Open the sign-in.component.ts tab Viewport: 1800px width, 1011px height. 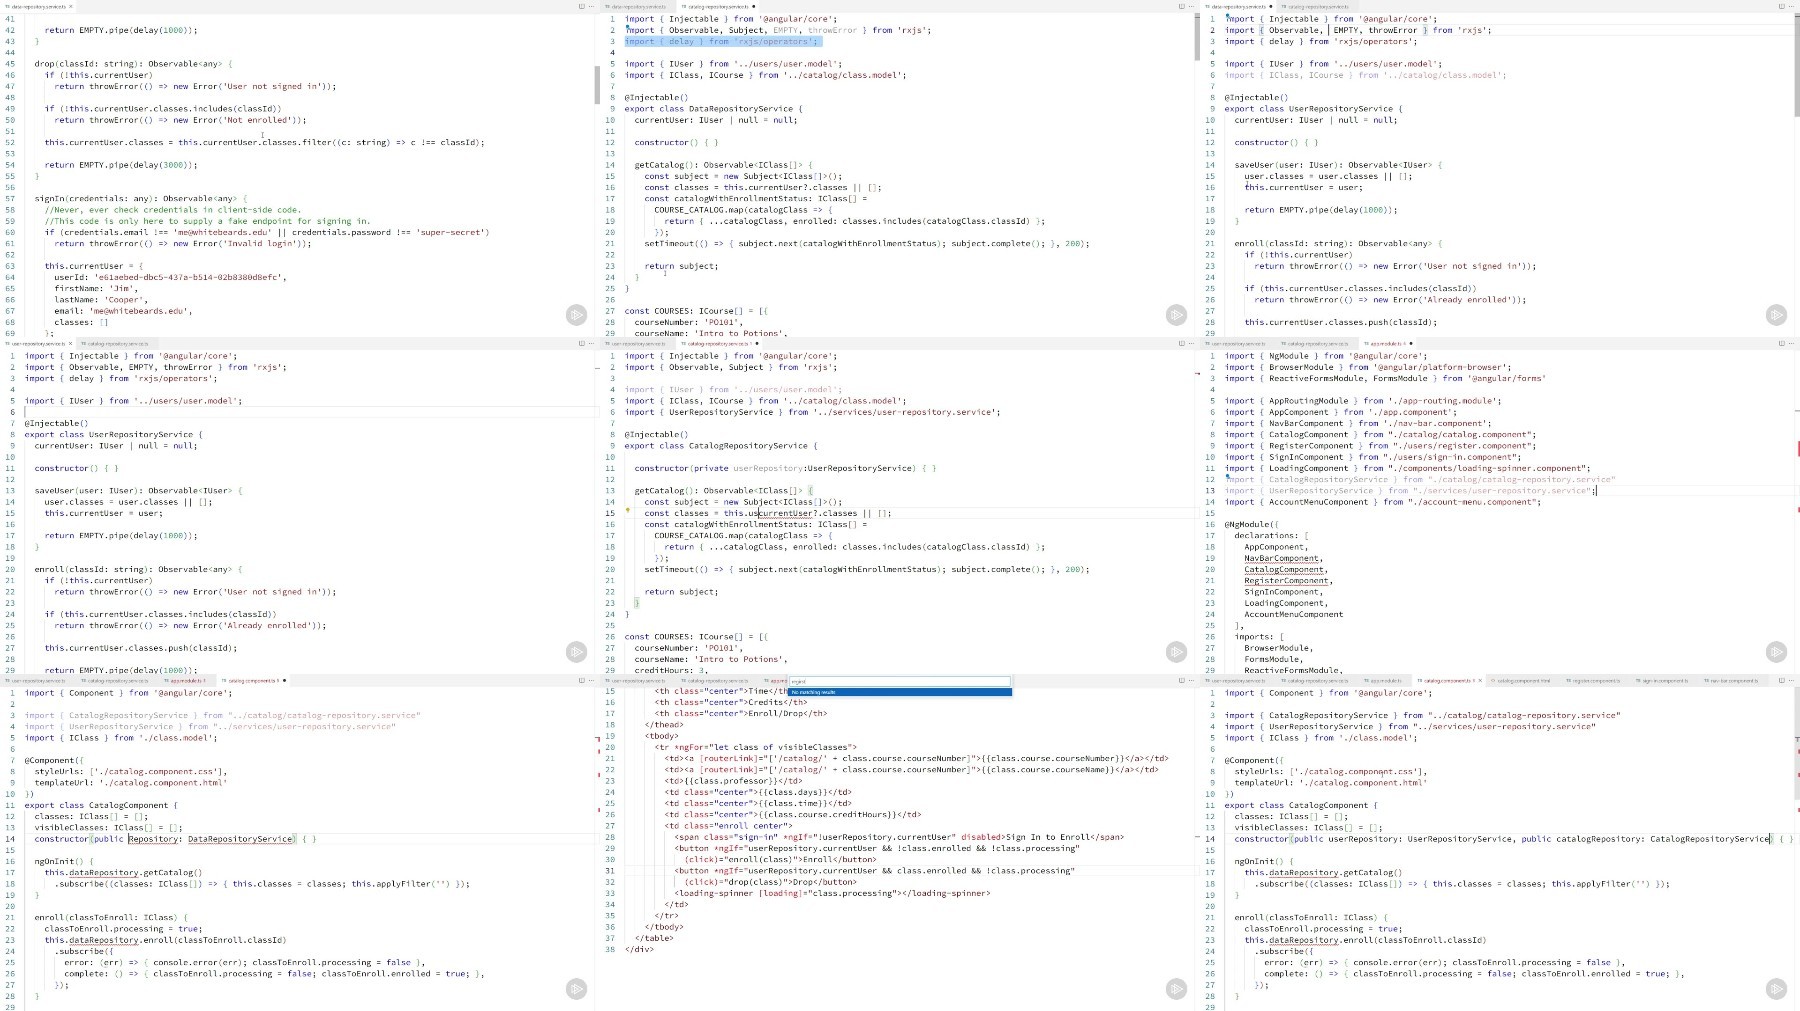coord(1663,681)
